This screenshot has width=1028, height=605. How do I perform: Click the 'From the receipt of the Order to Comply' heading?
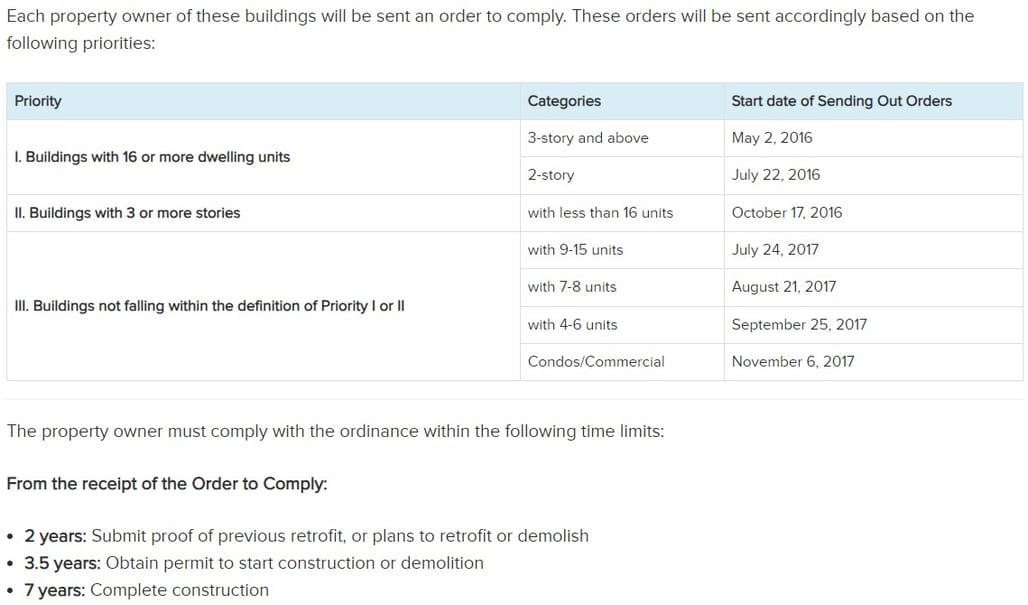pos(167,484)
